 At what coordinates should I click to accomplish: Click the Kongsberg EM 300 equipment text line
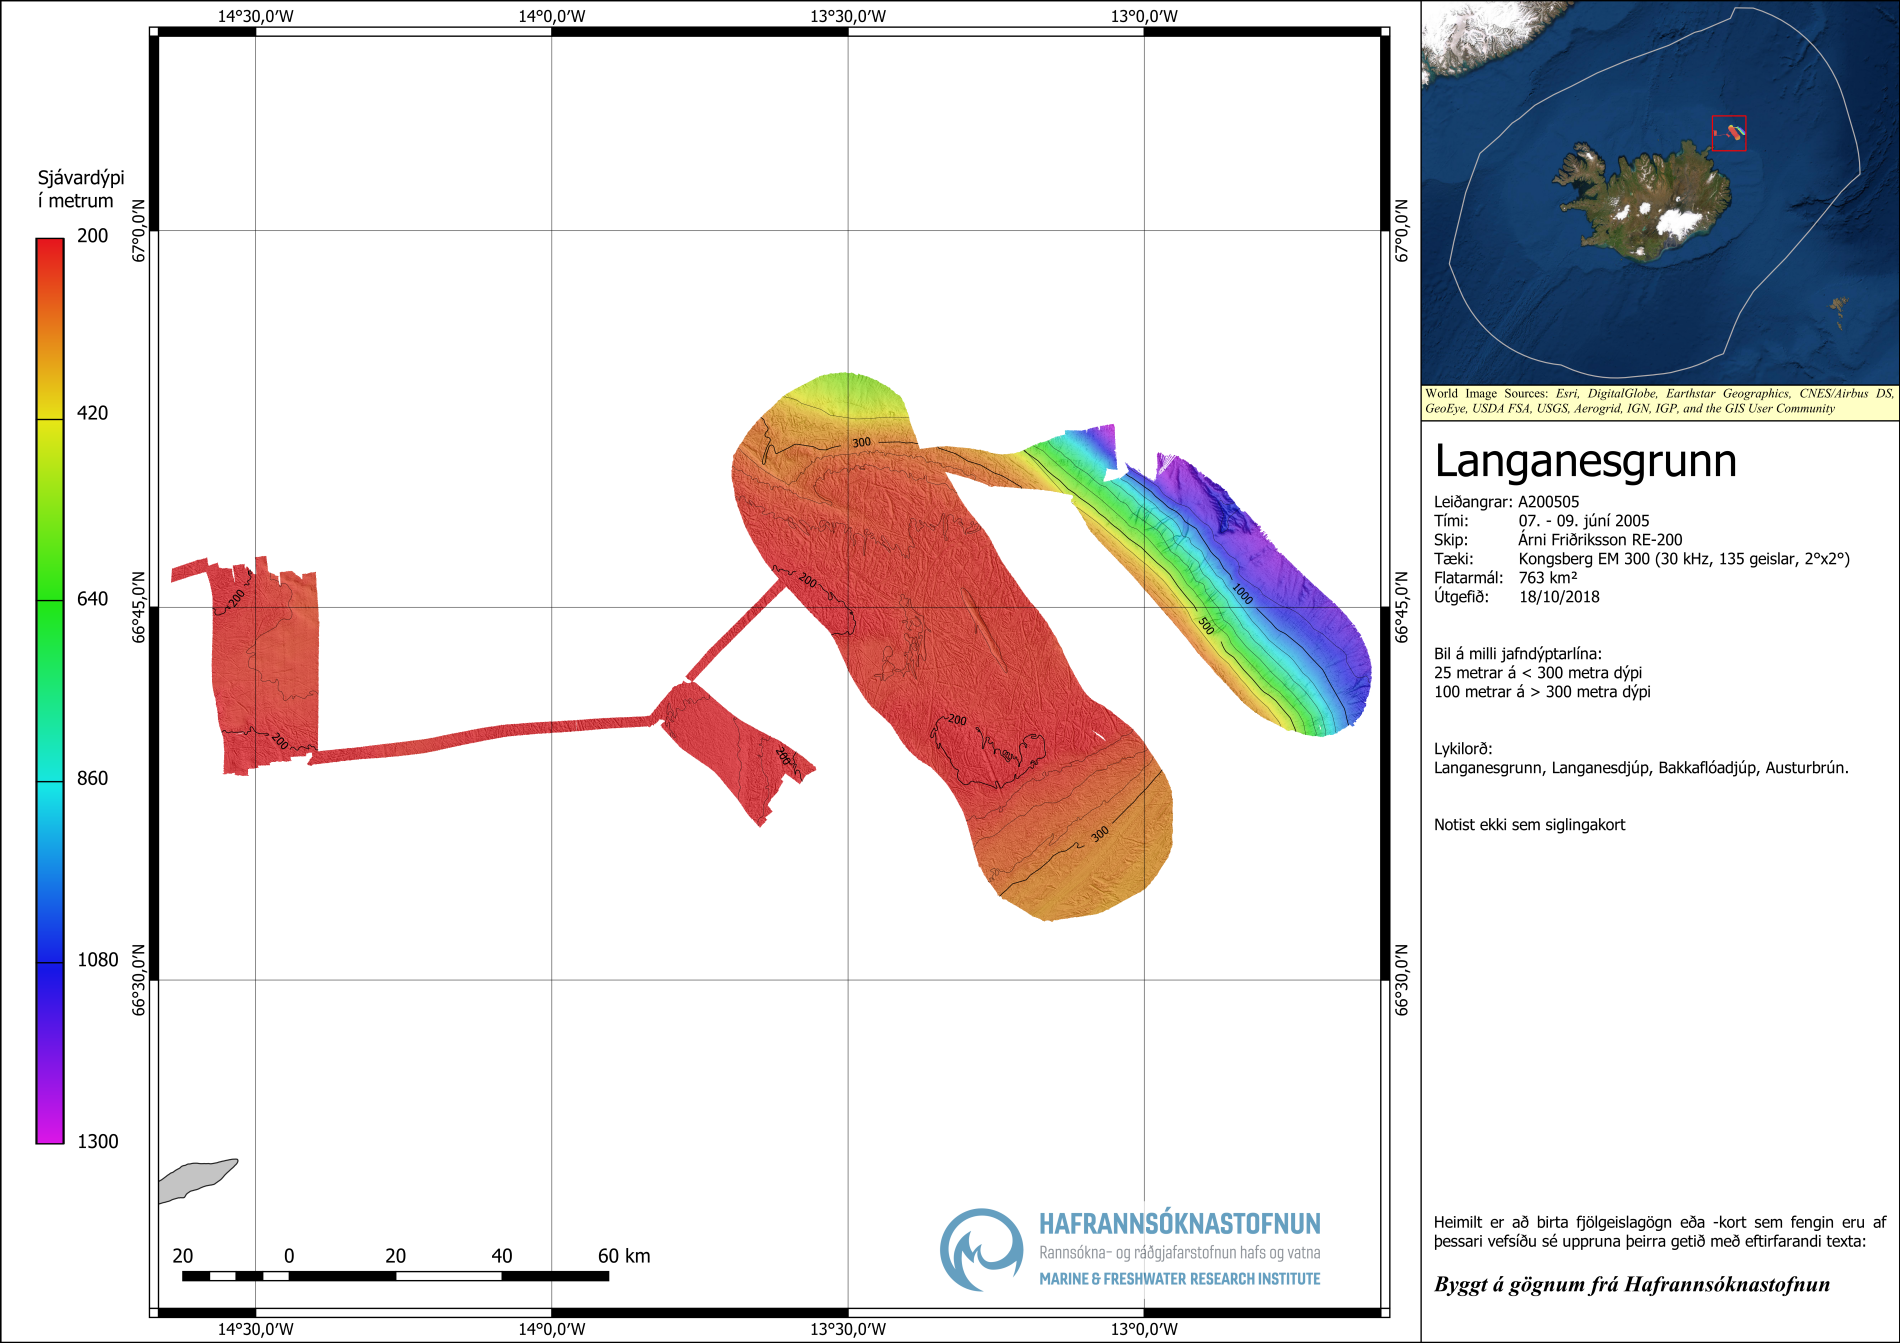(1683, 559)
